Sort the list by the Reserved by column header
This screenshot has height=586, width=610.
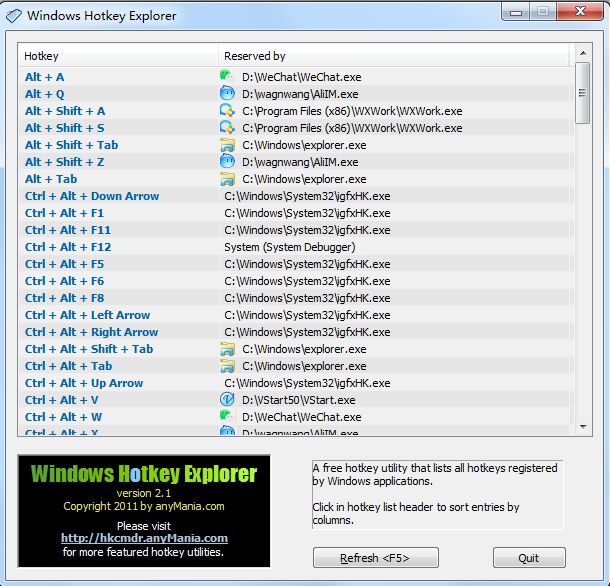click(393, 56)
